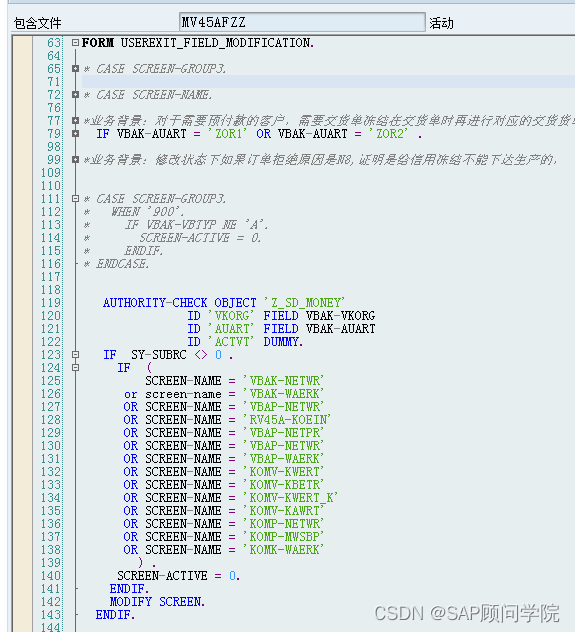Click the 'KOMP-MWSBP' string on line 137
Screen dimensions: 575x632
[x=283, y=536]
